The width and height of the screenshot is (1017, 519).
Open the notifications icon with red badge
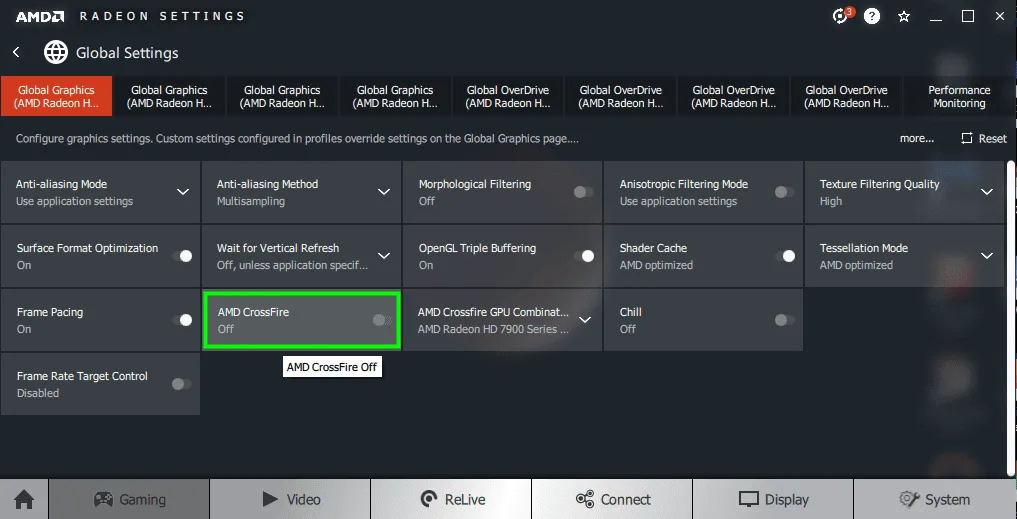pos(842,16)
